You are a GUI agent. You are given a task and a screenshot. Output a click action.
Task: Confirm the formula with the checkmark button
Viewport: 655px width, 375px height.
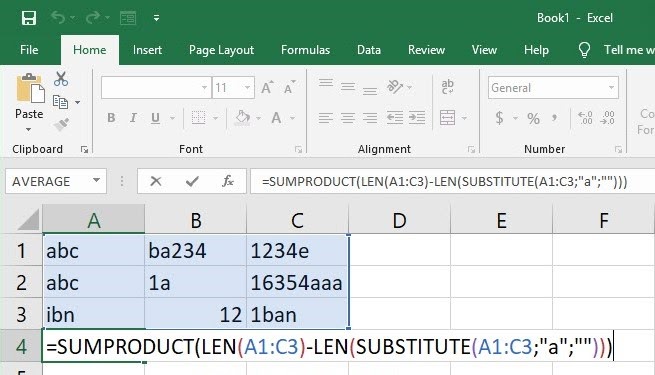tap(192, 181)
